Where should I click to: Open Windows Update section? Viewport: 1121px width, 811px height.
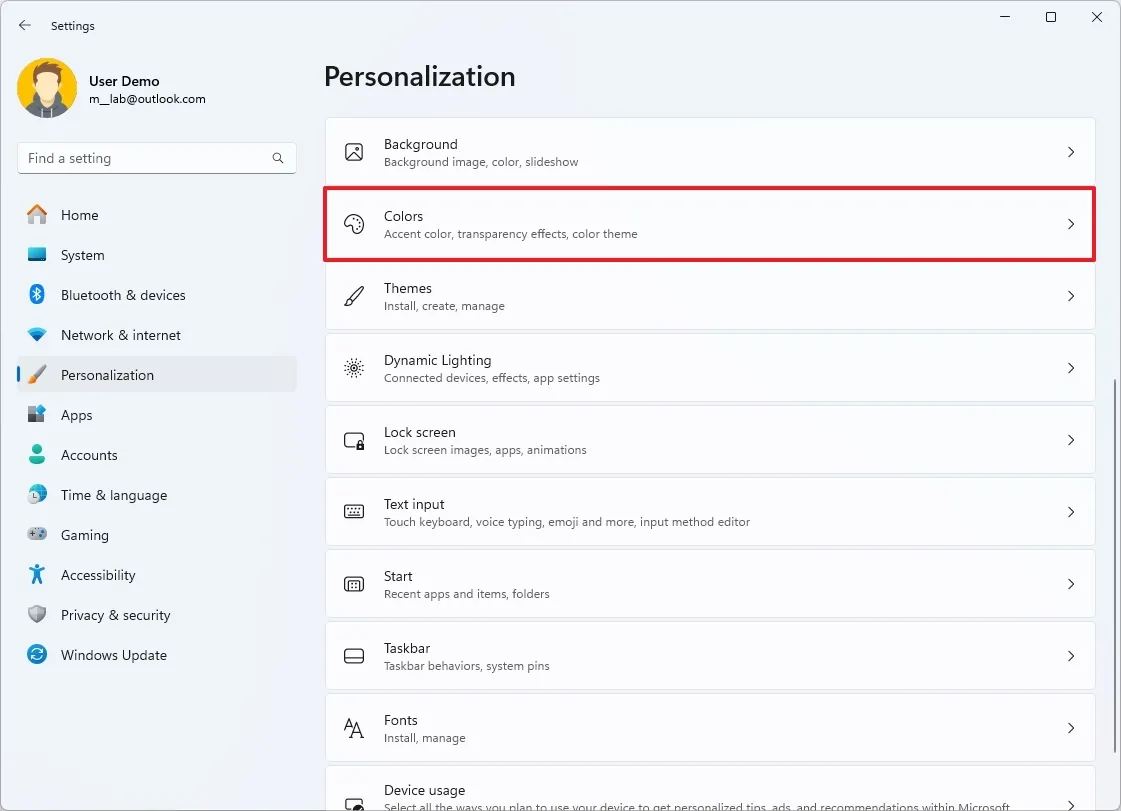click(x=113, y=655)
